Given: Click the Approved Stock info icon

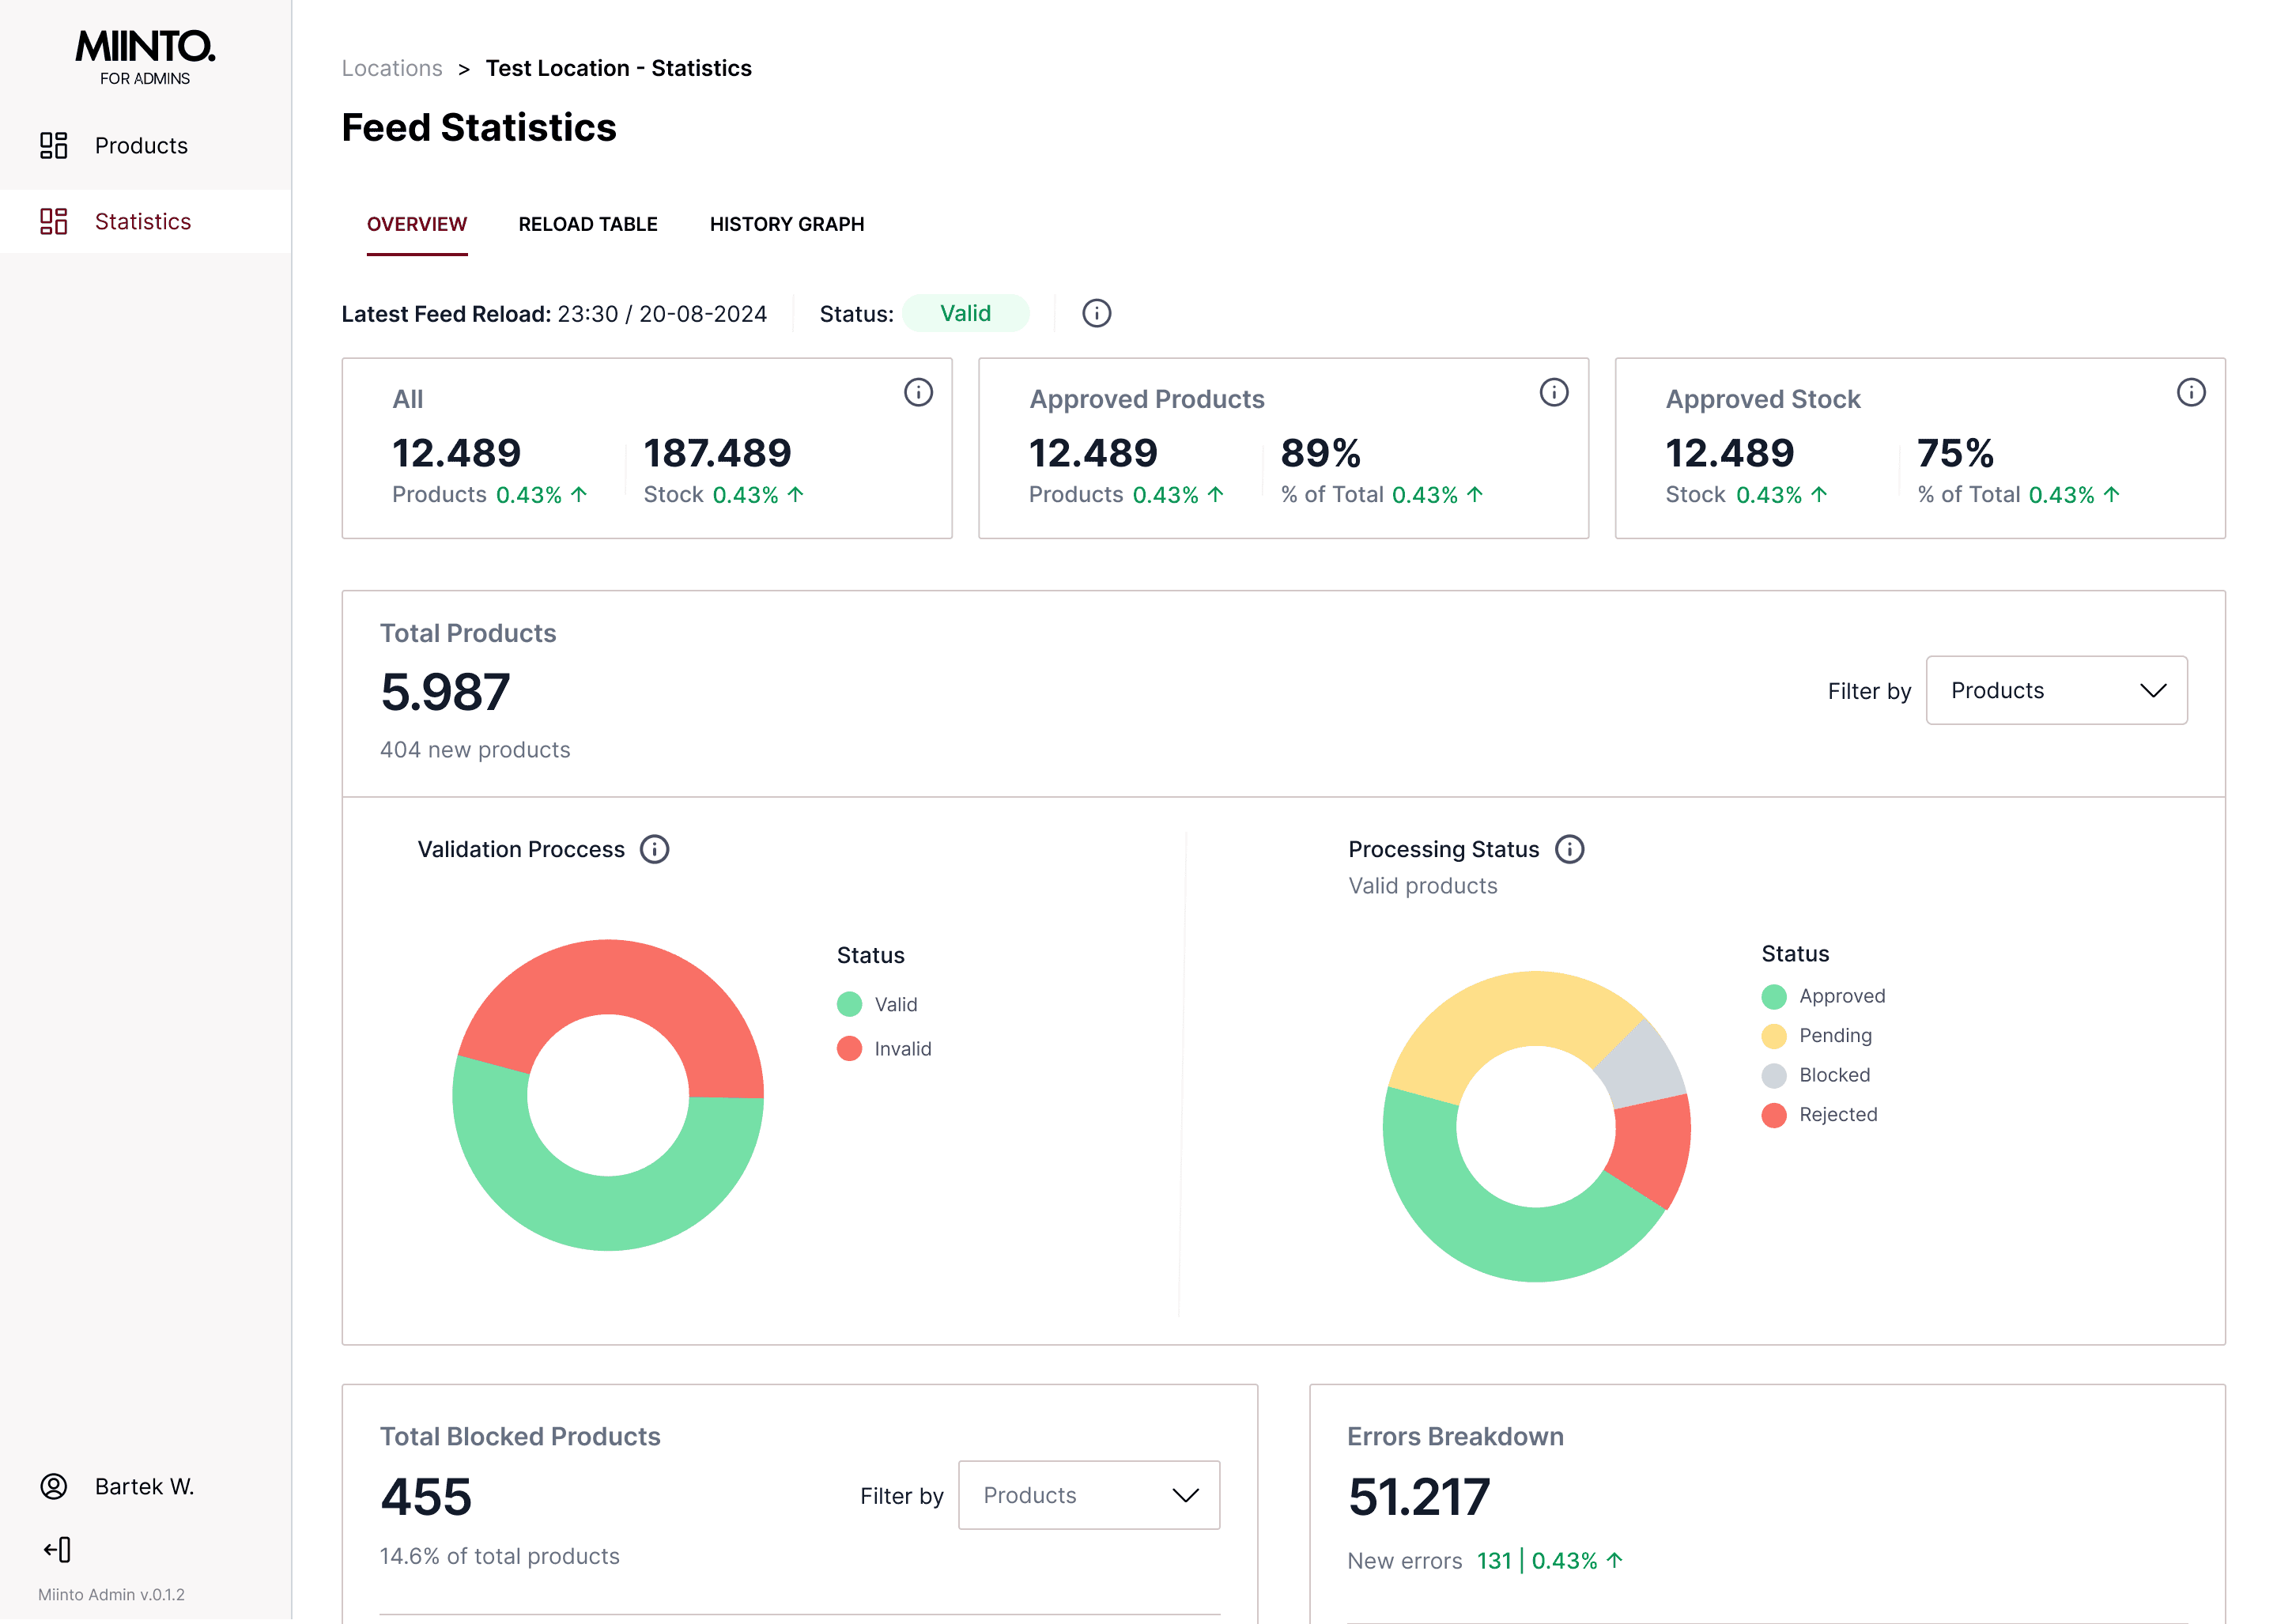Looking at the screenshot, I should pyautogui.click(x=2190, y=392).
